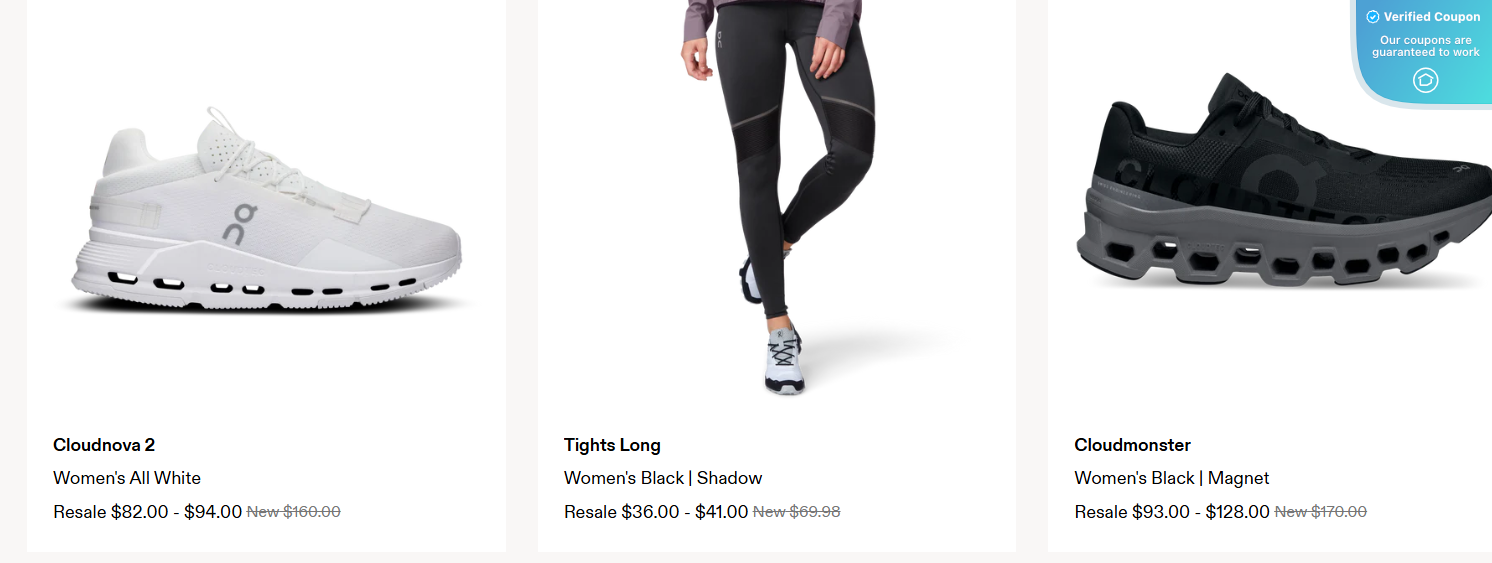Click Resale $36.00 - $41.00 price
This screenshot has height=563, width=1492.
point(656,512)
